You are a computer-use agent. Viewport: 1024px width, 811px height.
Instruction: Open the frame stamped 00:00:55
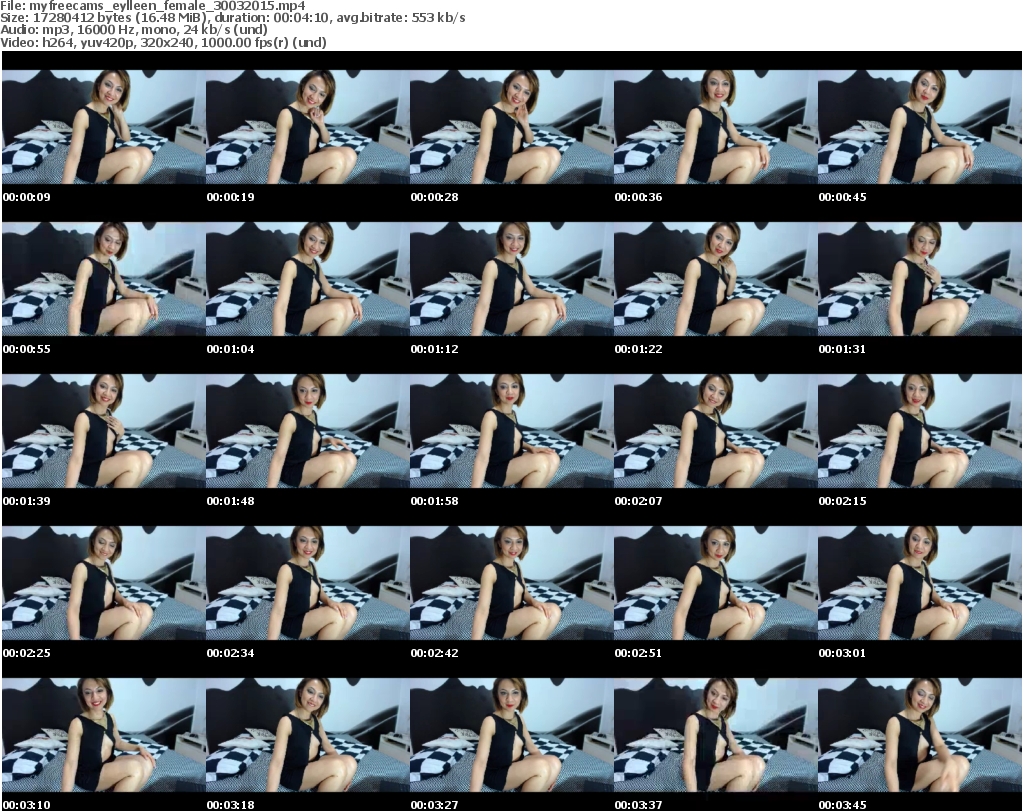click(x=103, y=279)
